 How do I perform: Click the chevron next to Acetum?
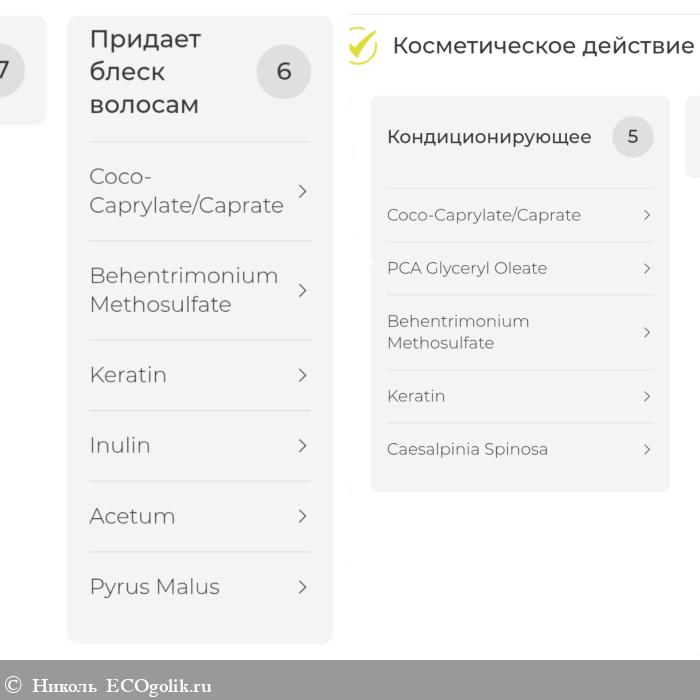coord(302,516)
